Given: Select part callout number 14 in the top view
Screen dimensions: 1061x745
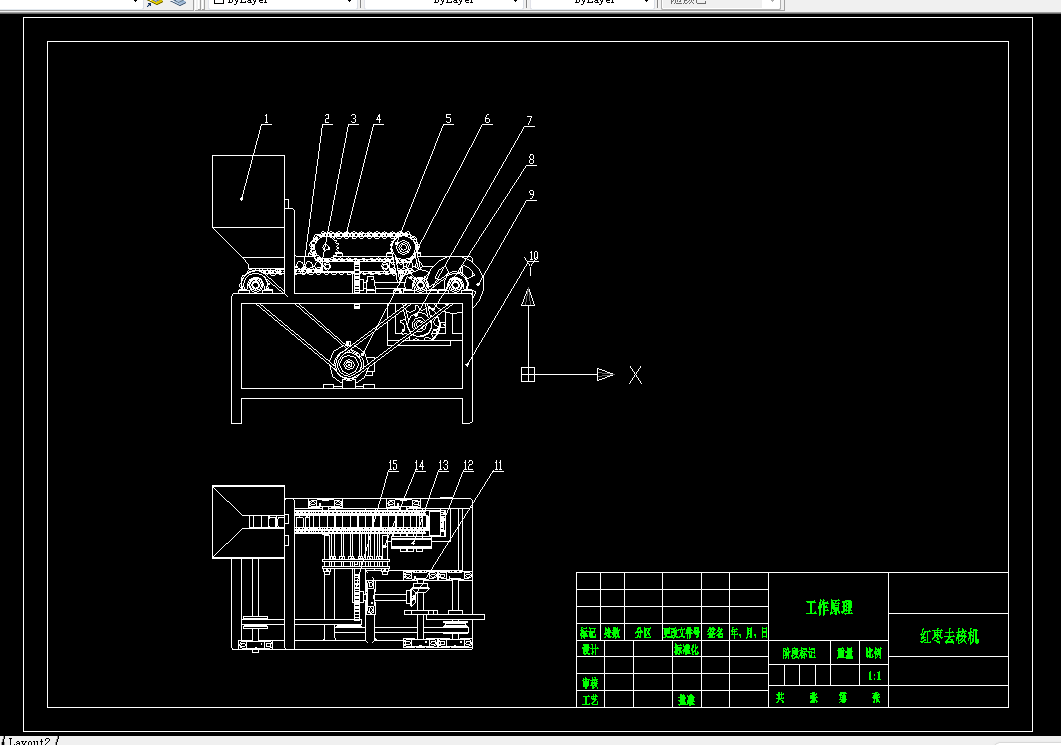Looking at the screenshot, I should click(x=419, y=466).
